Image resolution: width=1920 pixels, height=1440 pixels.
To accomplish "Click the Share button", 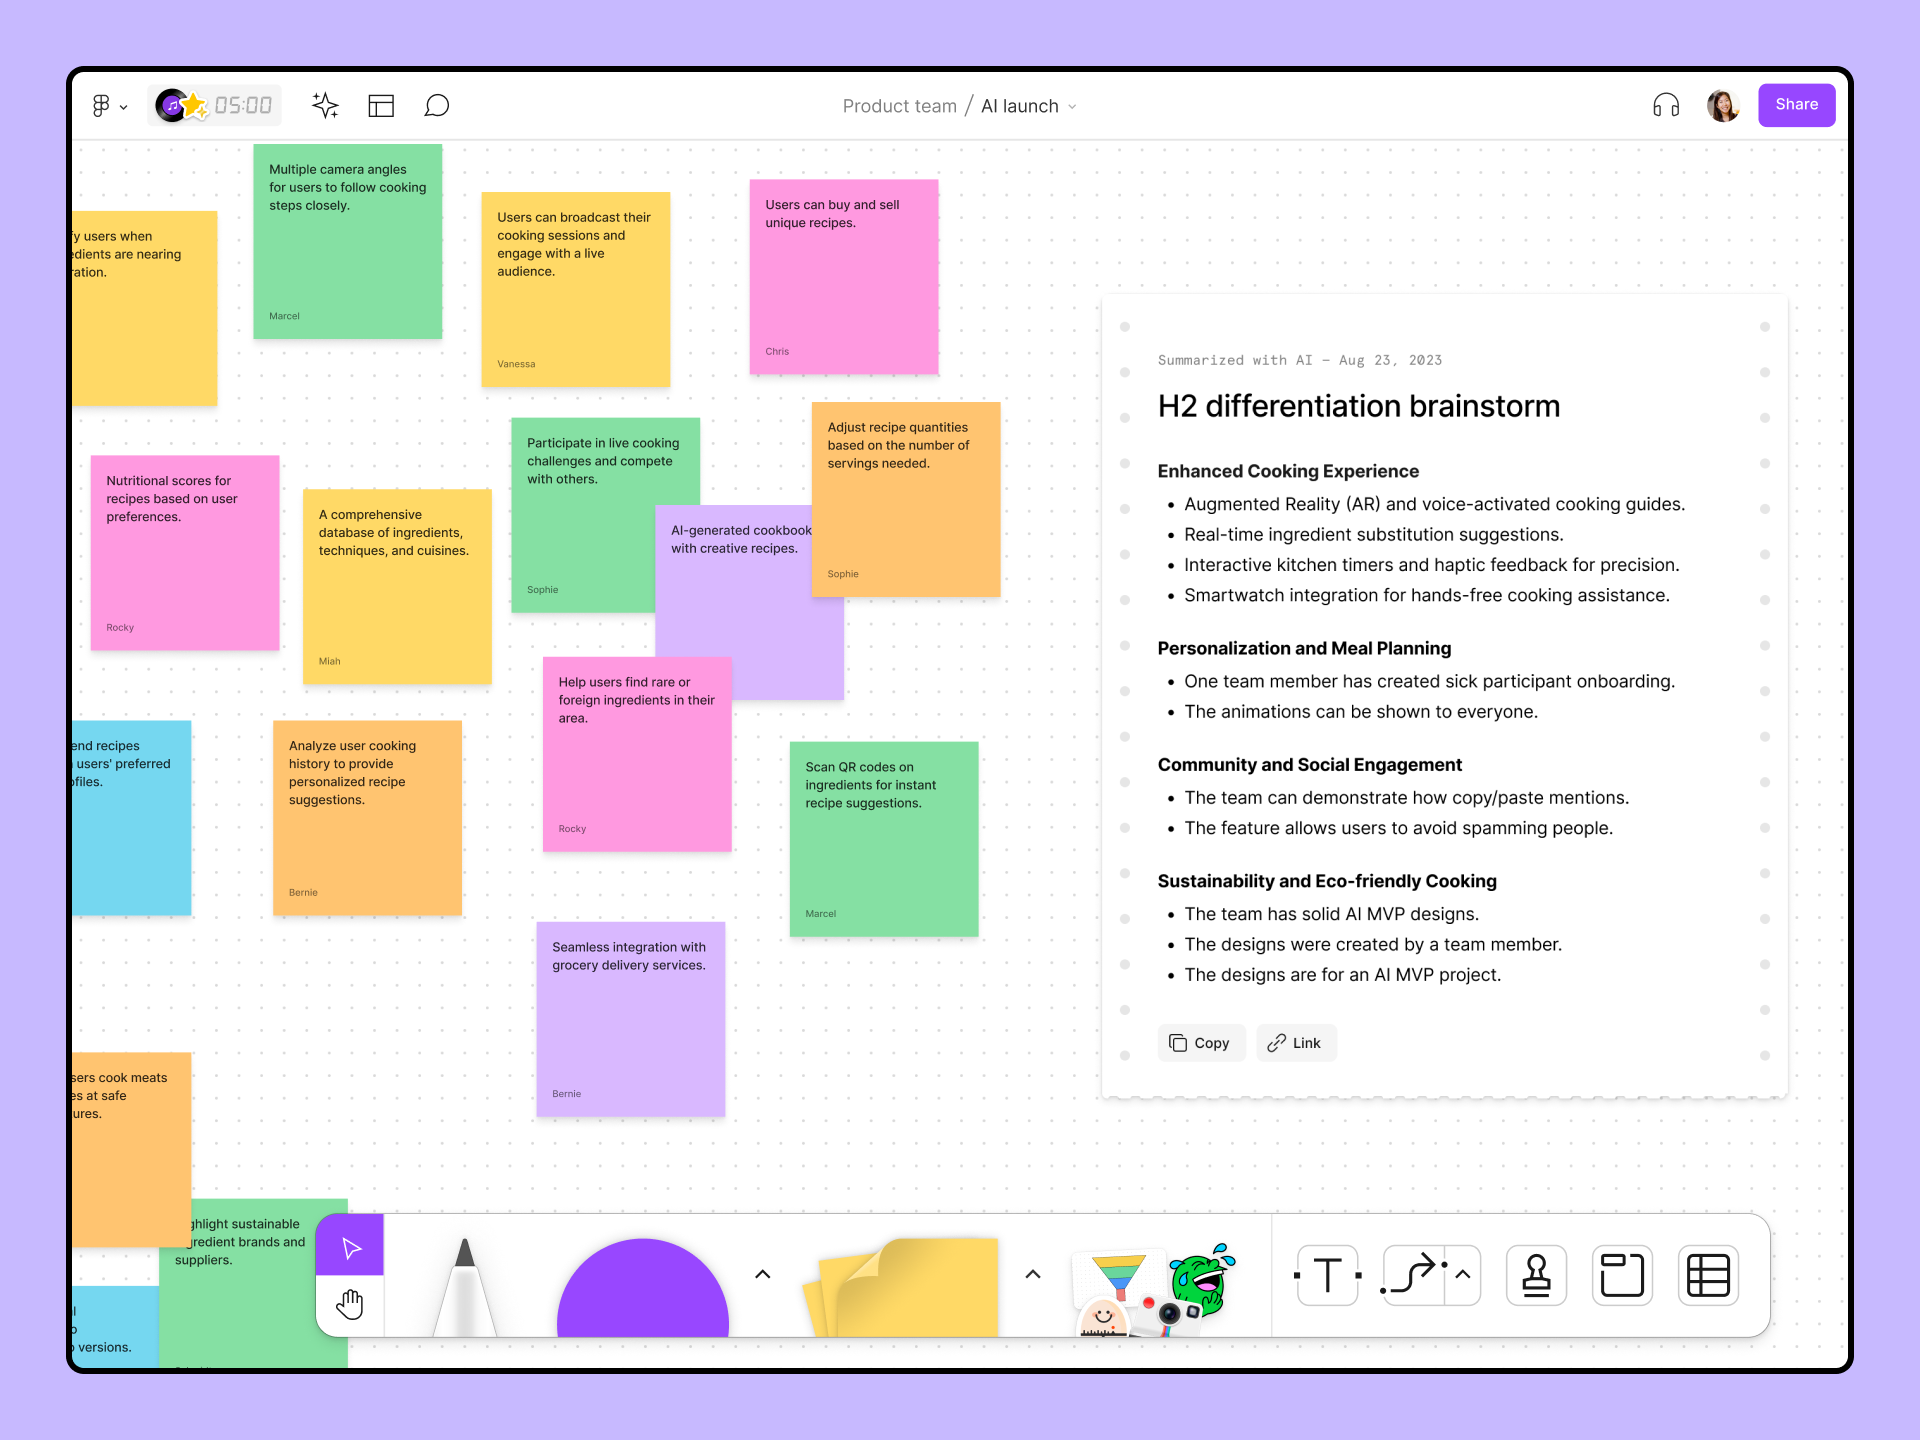I will [x=1796, y=104].
